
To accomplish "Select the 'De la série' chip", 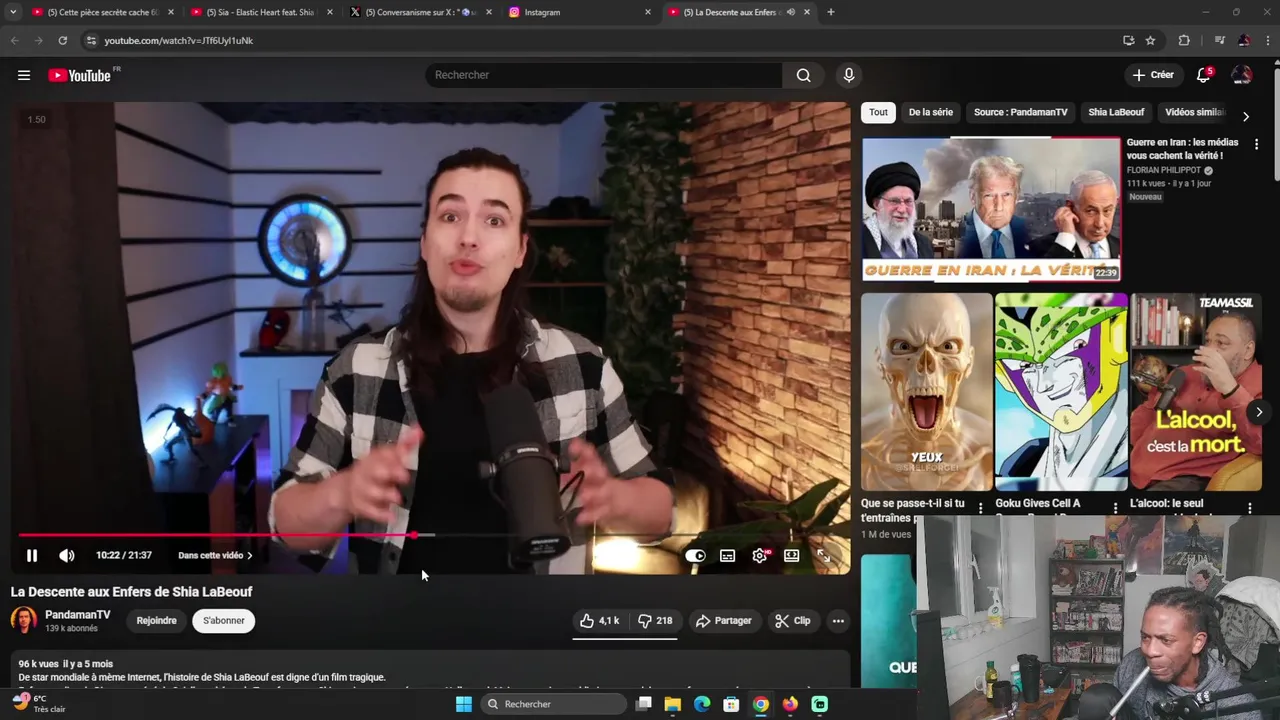I will pos(930,113).
